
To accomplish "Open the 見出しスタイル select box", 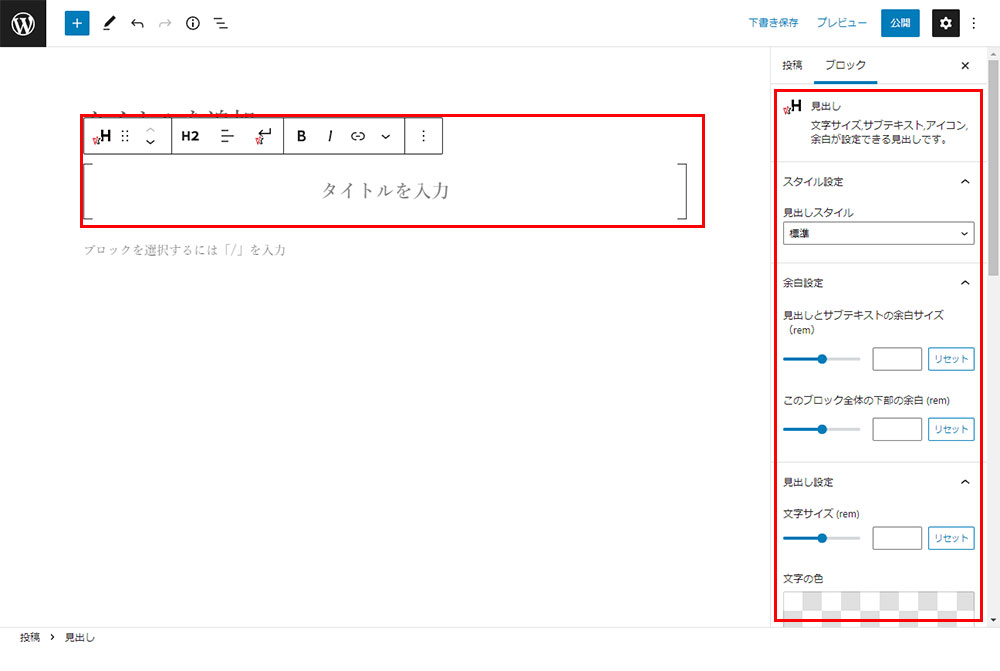I will (878, 234).
